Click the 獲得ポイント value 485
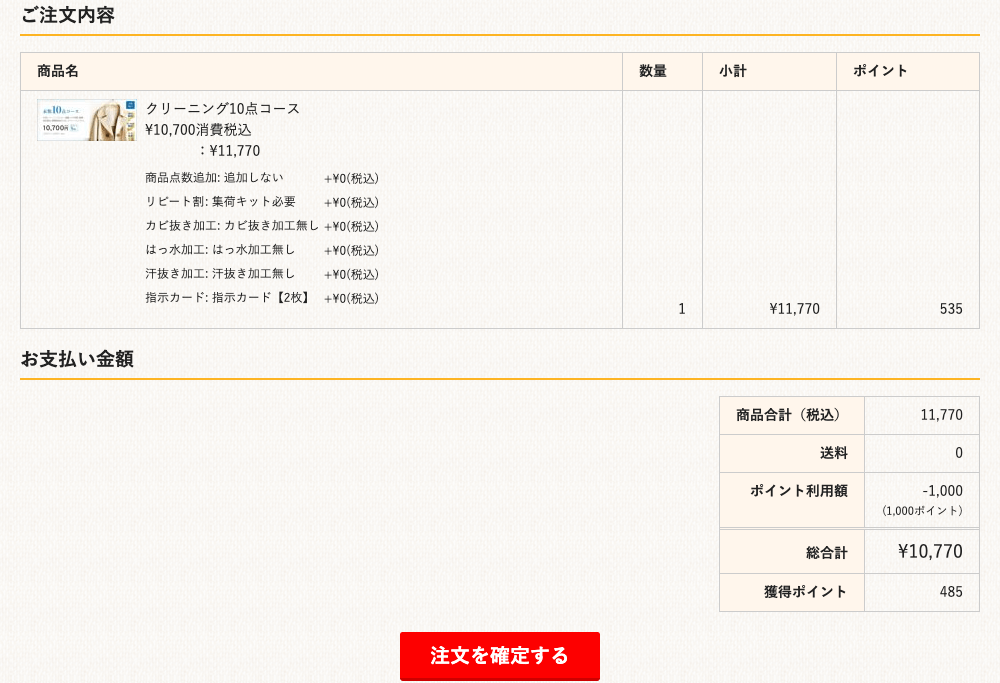 (950, 592)
